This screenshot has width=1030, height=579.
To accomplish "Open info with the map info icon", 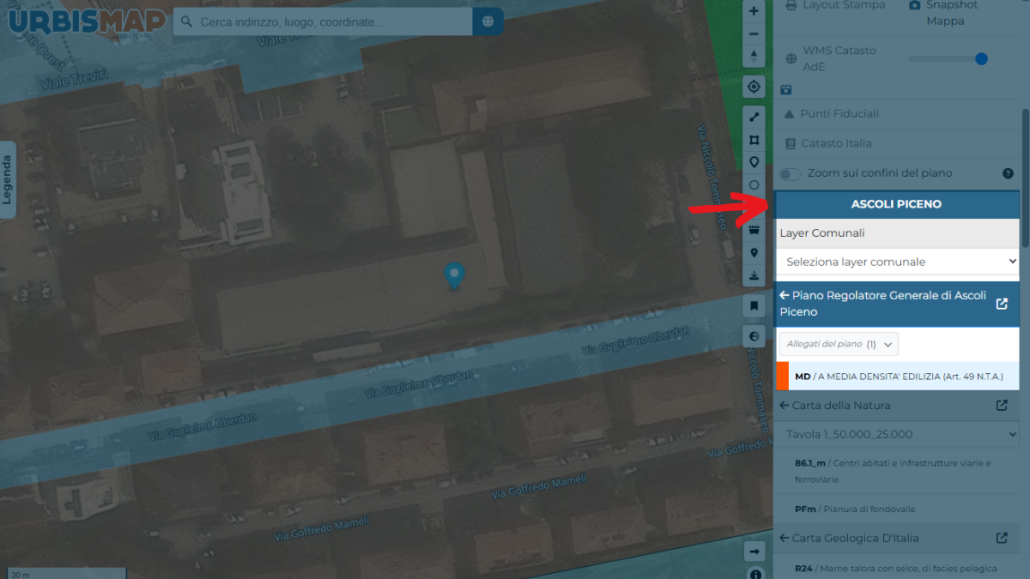I will [x=755, y=574].
